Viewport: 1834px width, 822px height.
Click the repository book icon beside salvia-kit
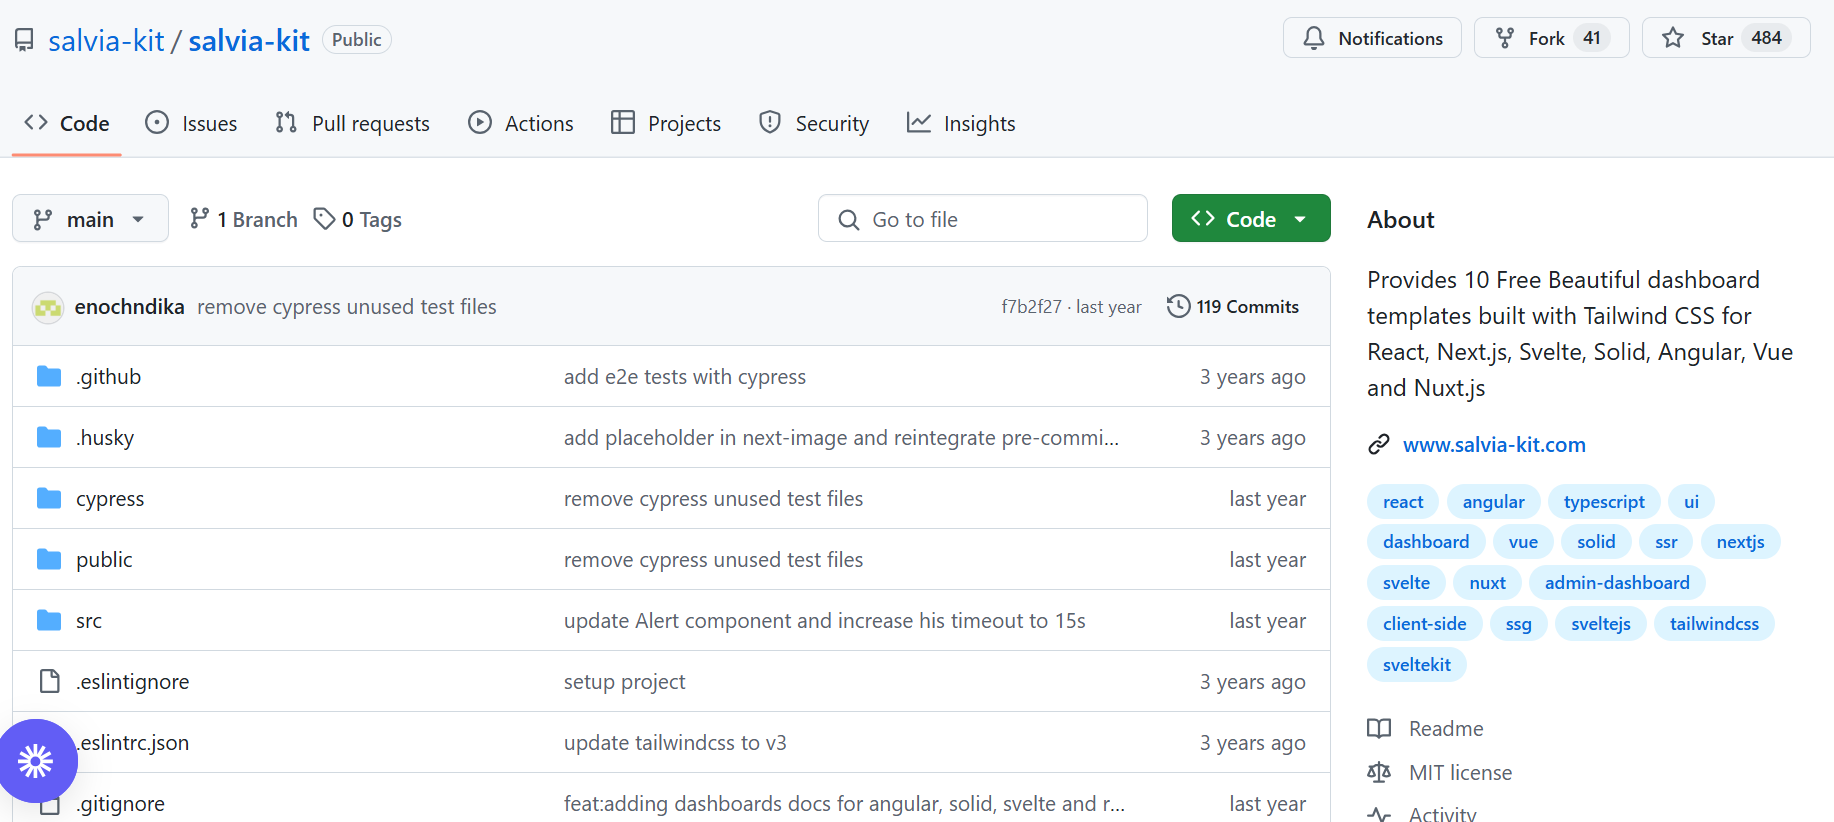[24, 40]
